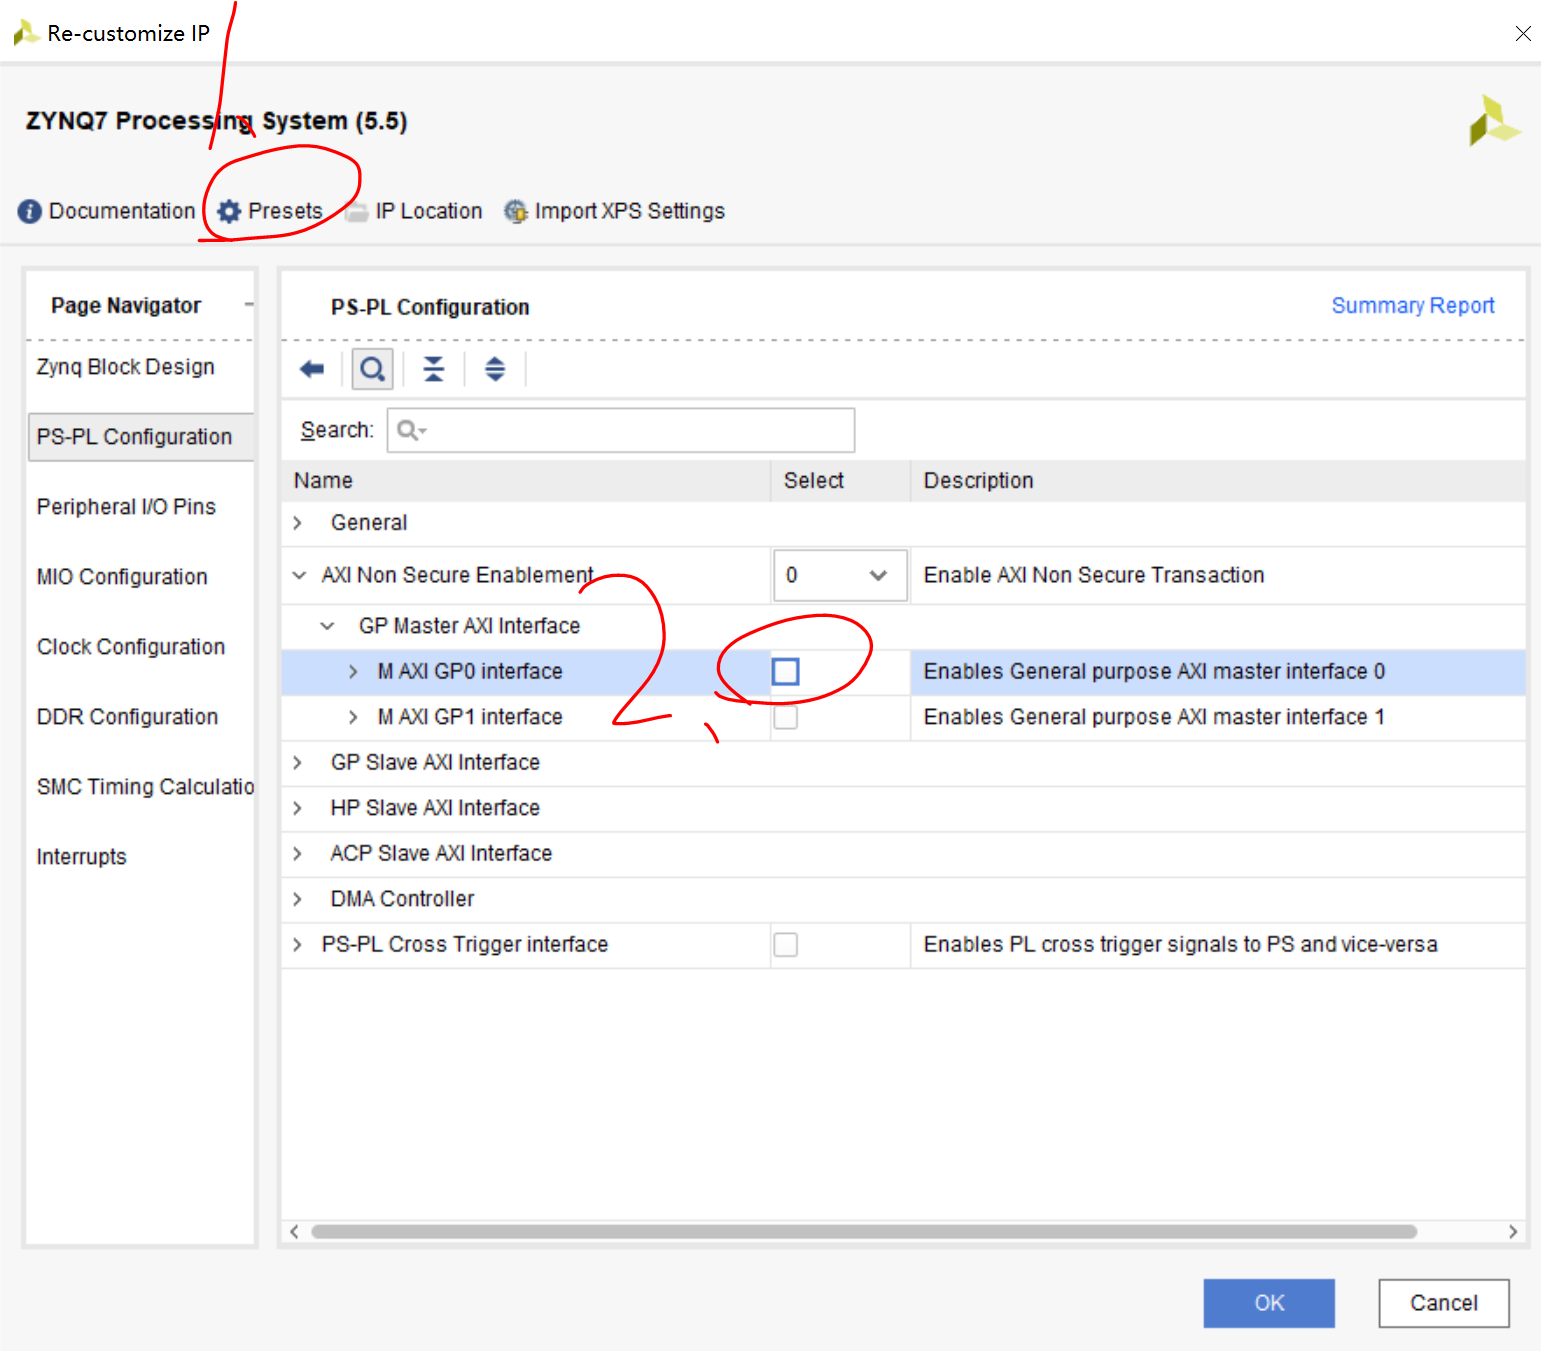
Task: Expand the M AXI GP0 interface row
Action: point(353,672)
